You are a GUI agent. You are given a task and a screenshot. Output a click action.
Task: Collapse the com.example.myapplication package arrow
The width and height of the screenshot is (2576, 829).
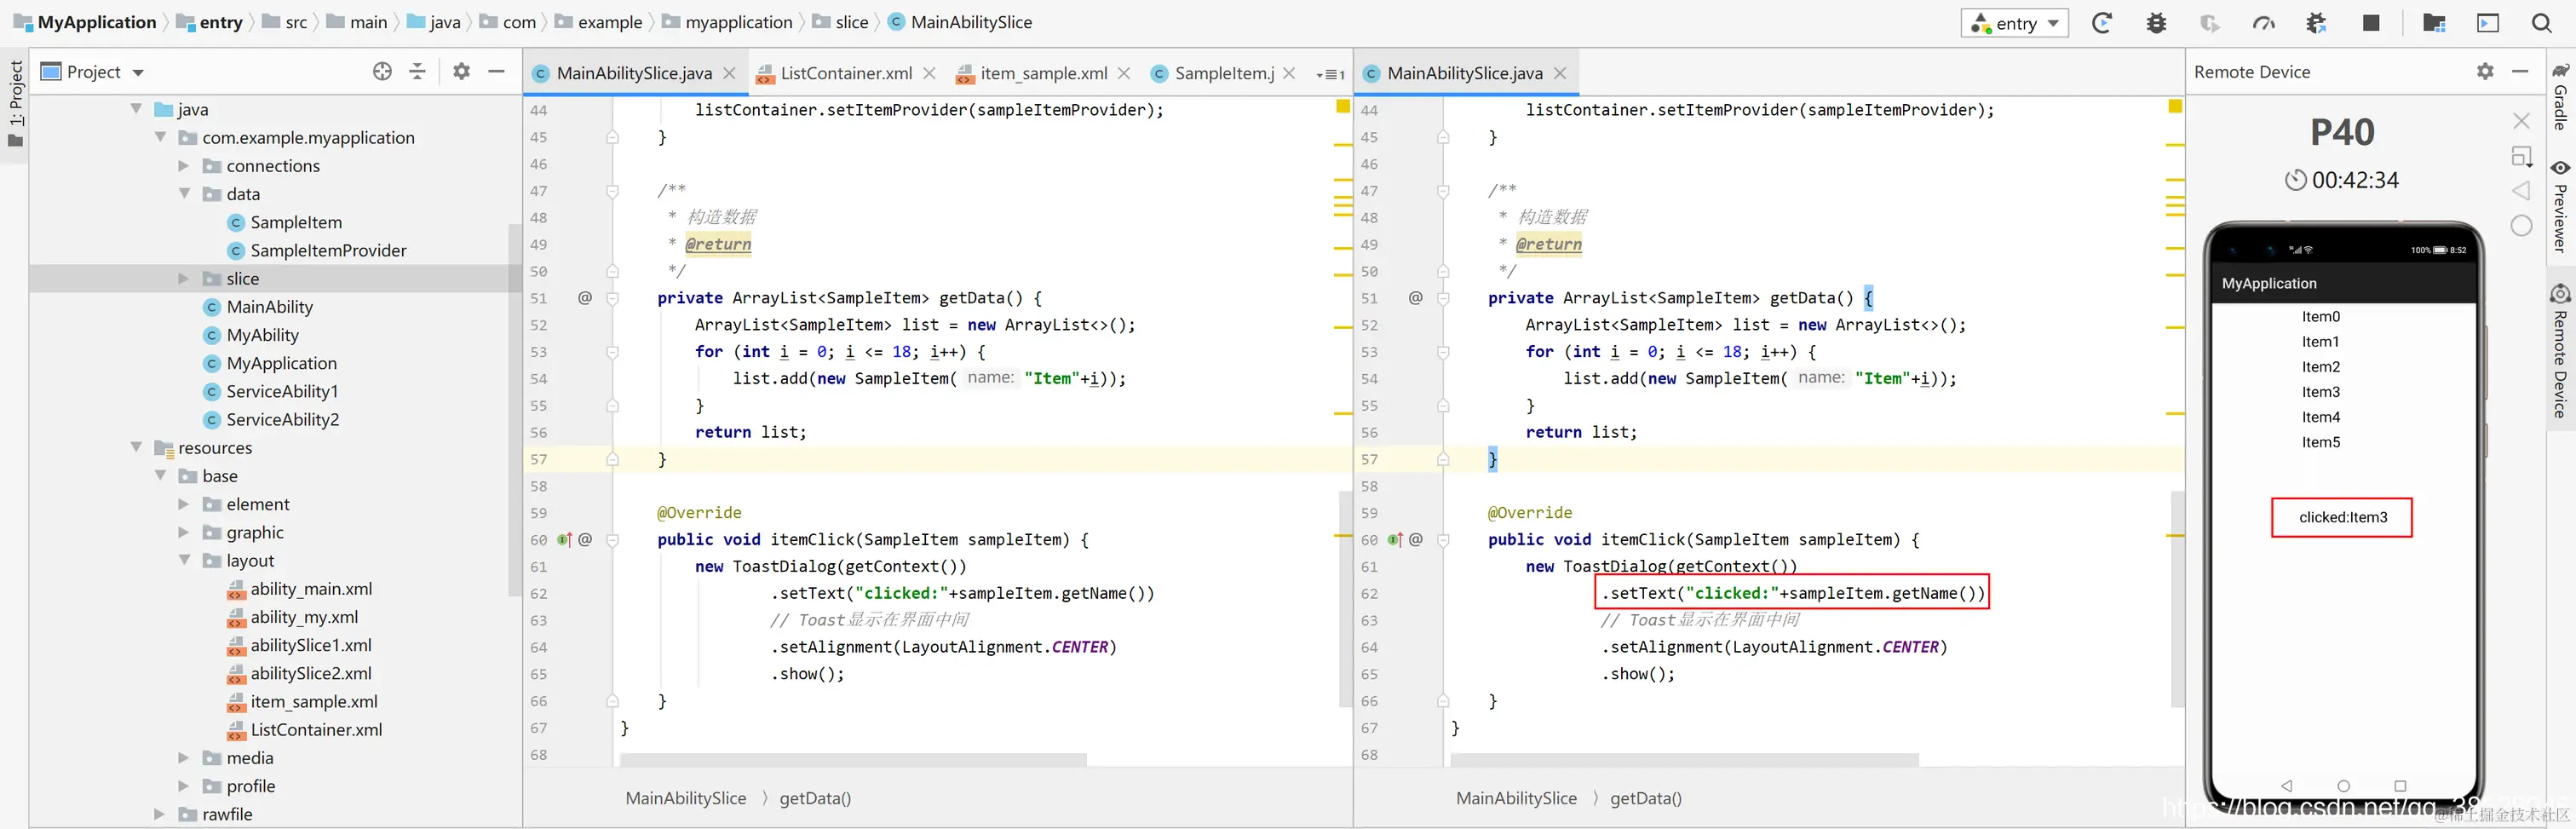(x=160, y=137)
